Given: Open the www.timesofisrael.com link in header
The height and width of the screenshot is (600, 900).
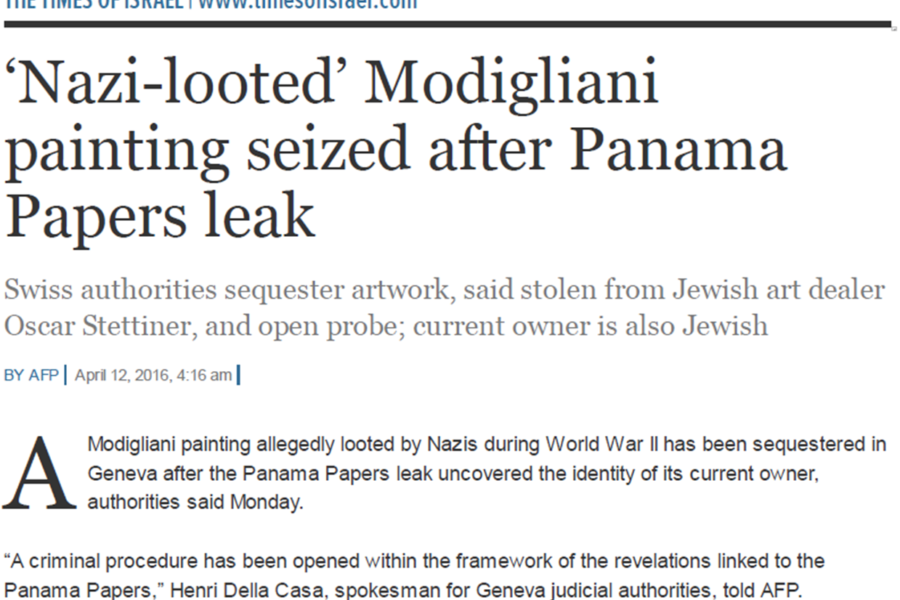Looking at the screenshot, I should click(x=307, y=5).
